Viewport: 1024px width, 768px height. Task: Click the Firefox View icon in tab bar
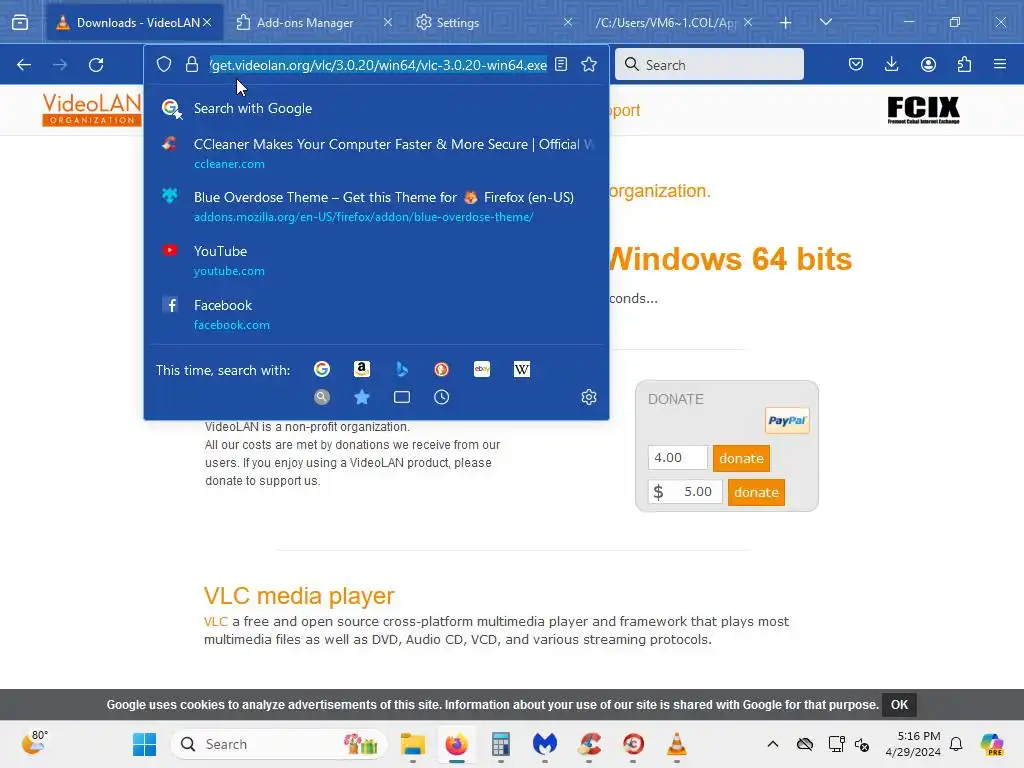pos(20,22)
